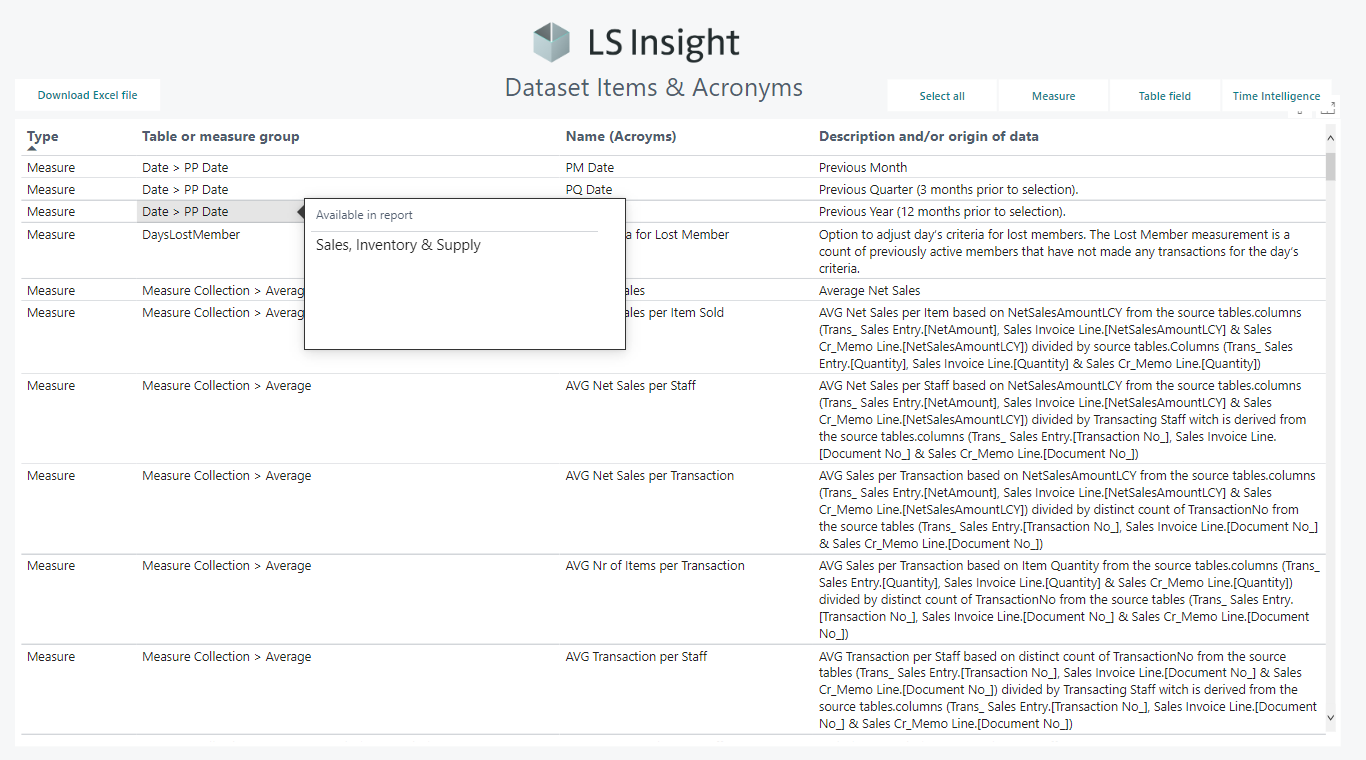The width and height of the screenshot is (1366, 760).
Task: Click the sort arrow under Type header
Action: click(32, 149)
